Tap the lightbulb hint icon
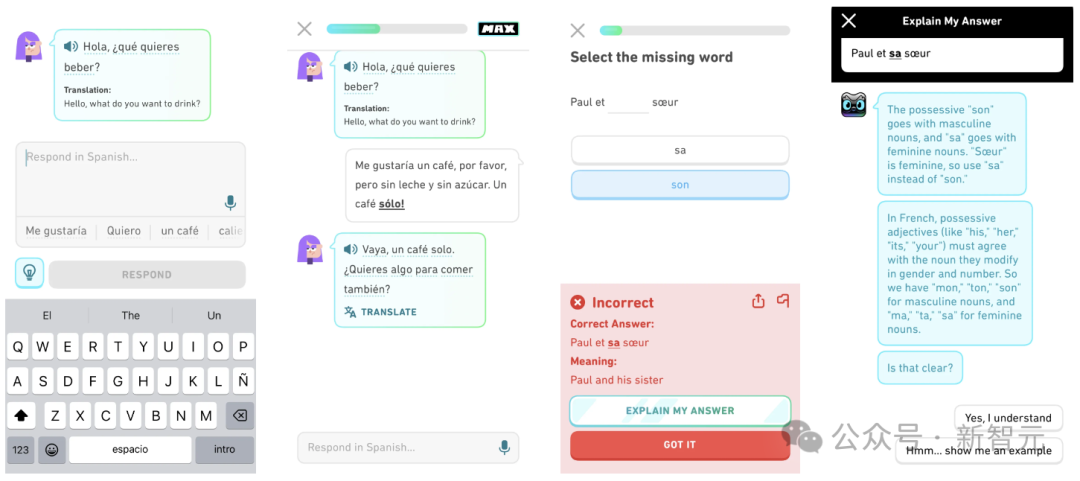Image resolution: width=1080 pixels, height=481 pixels. click(30, 273)
